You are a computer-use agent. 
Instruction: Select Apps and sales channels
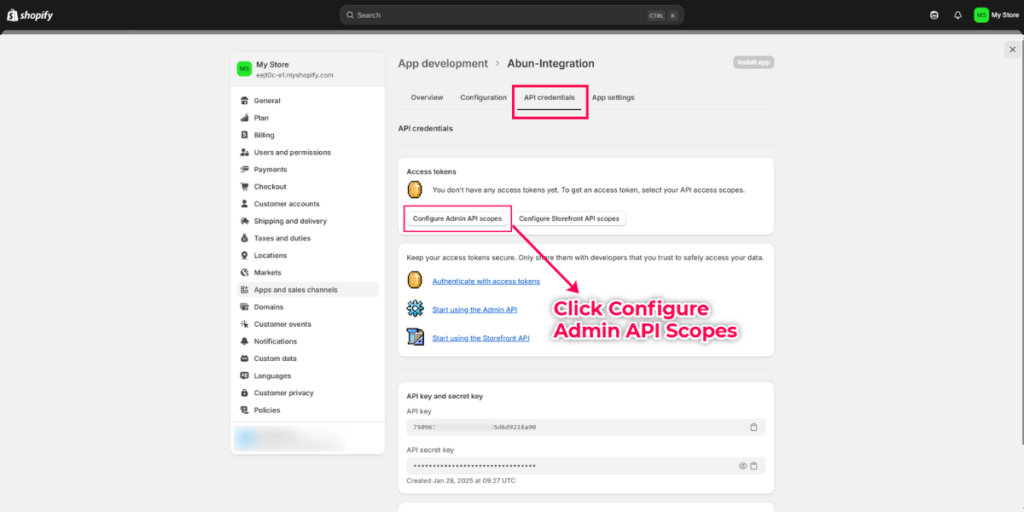[308, 290]
